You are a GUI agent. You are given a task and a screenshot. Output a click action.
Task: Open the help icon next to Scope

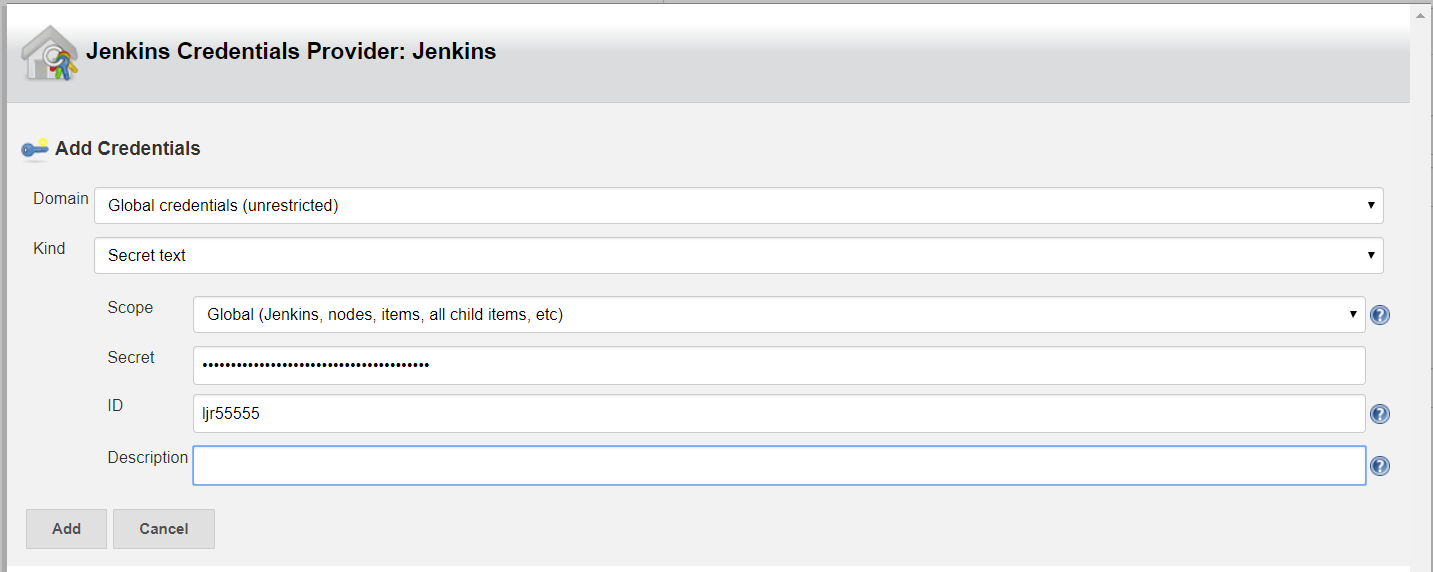1380,315
